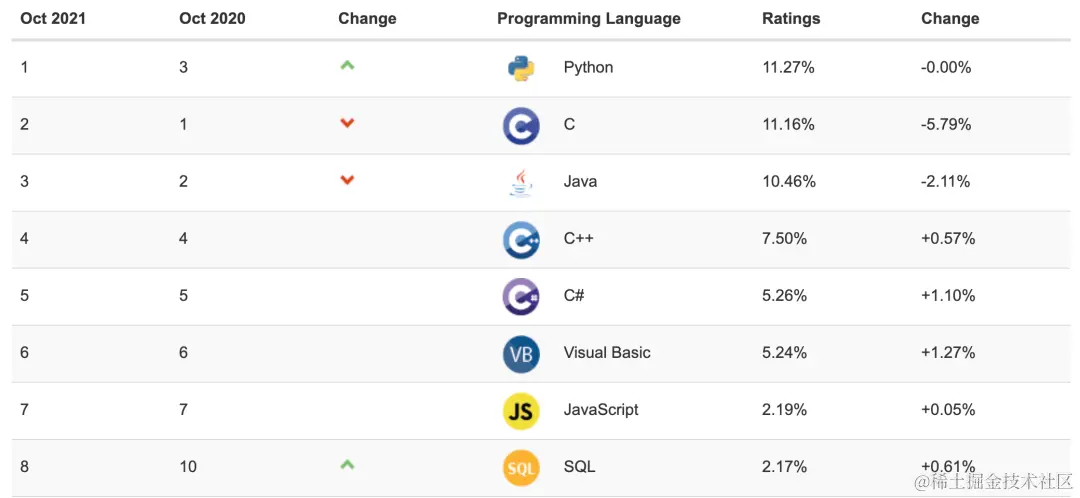Click the yellow JS JavaScript logo
Screen dimensions: 1080x498
point(521,411)
